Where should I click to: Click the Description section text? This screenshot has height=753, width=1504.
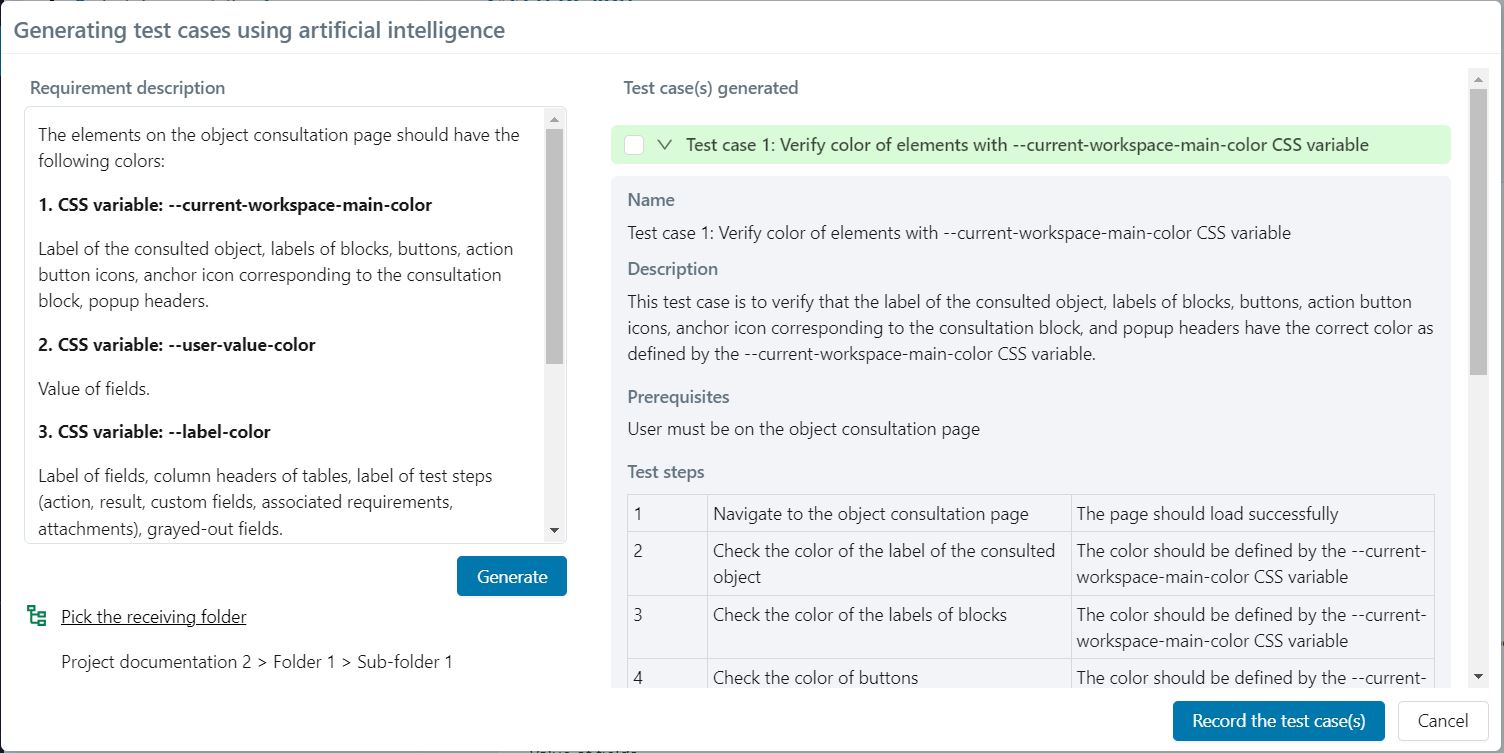point(1030,325)
